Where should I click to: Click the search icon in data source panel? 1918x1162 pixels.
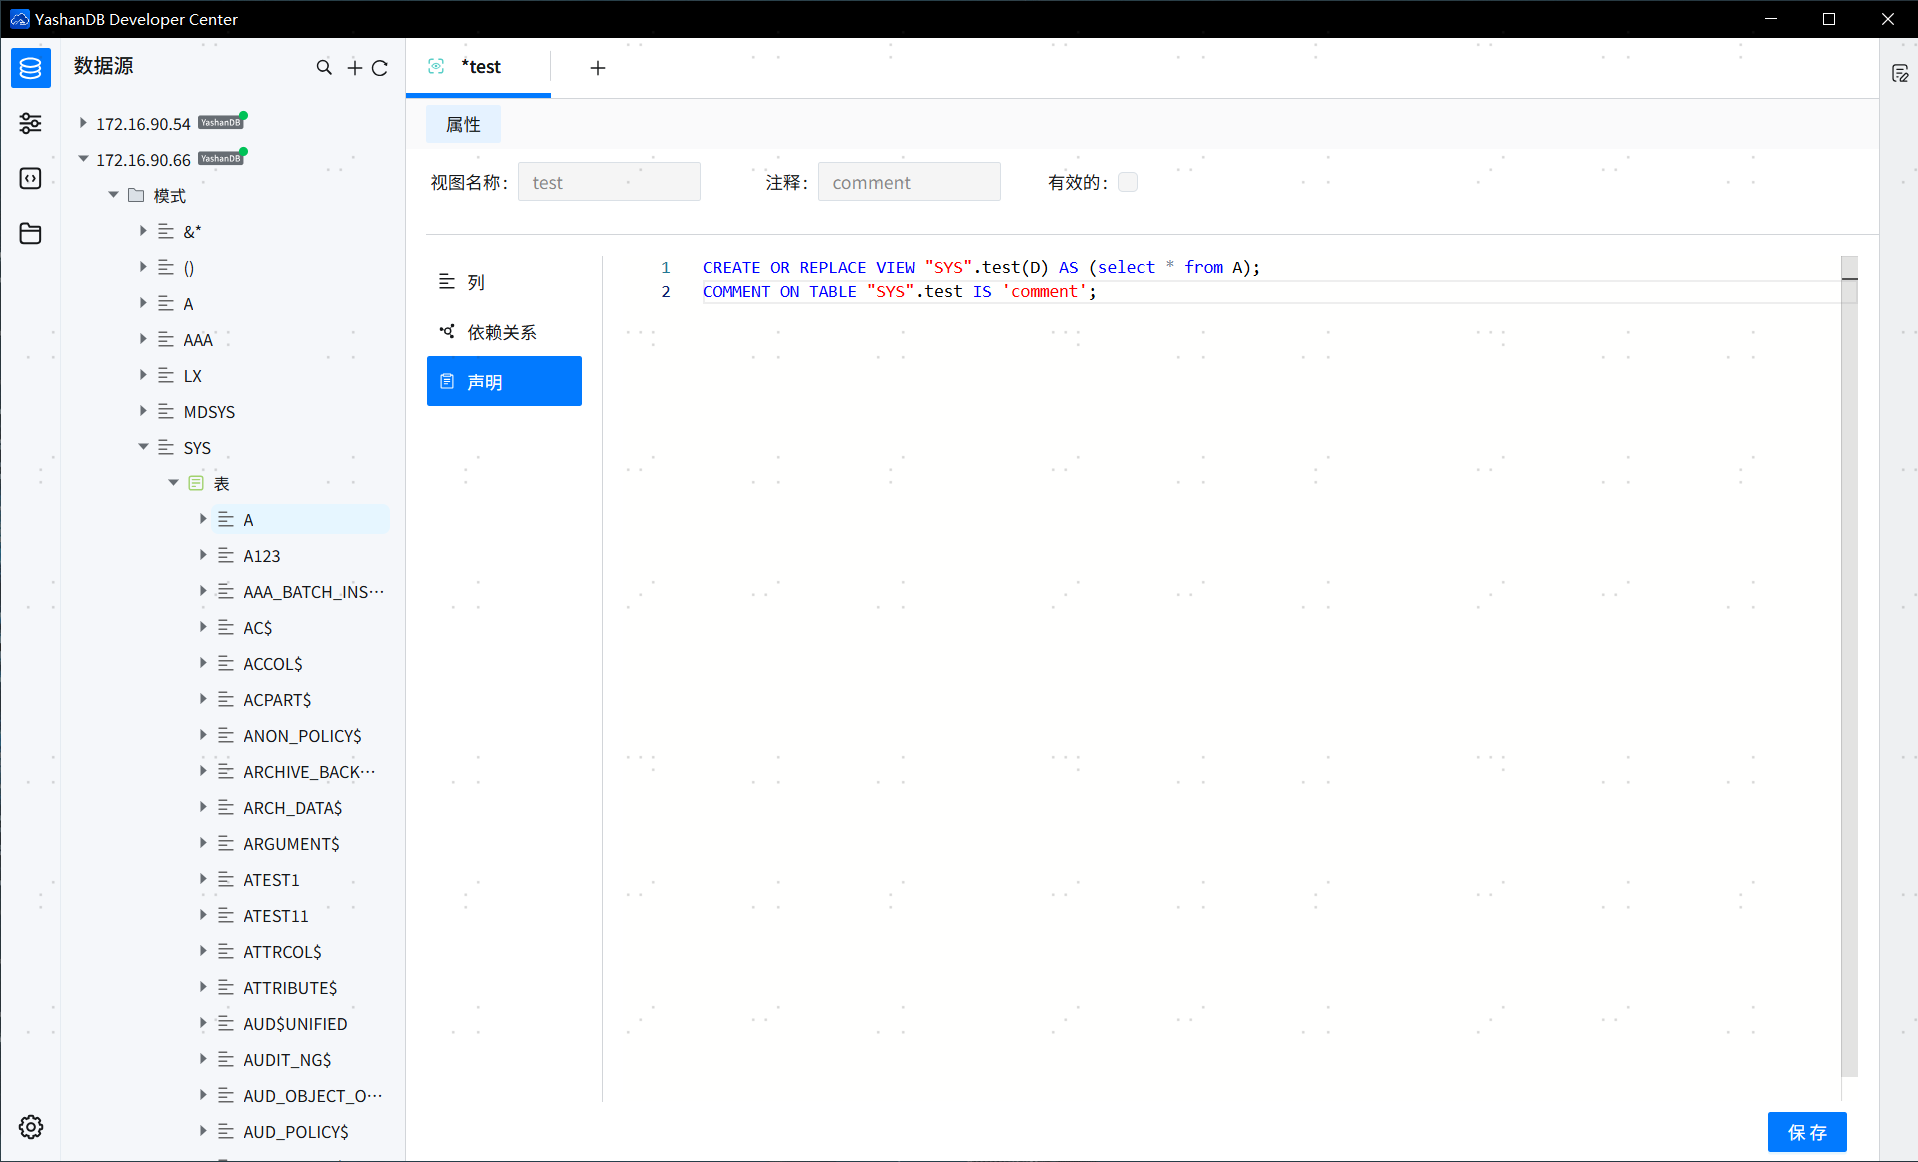tap(324, 67)
